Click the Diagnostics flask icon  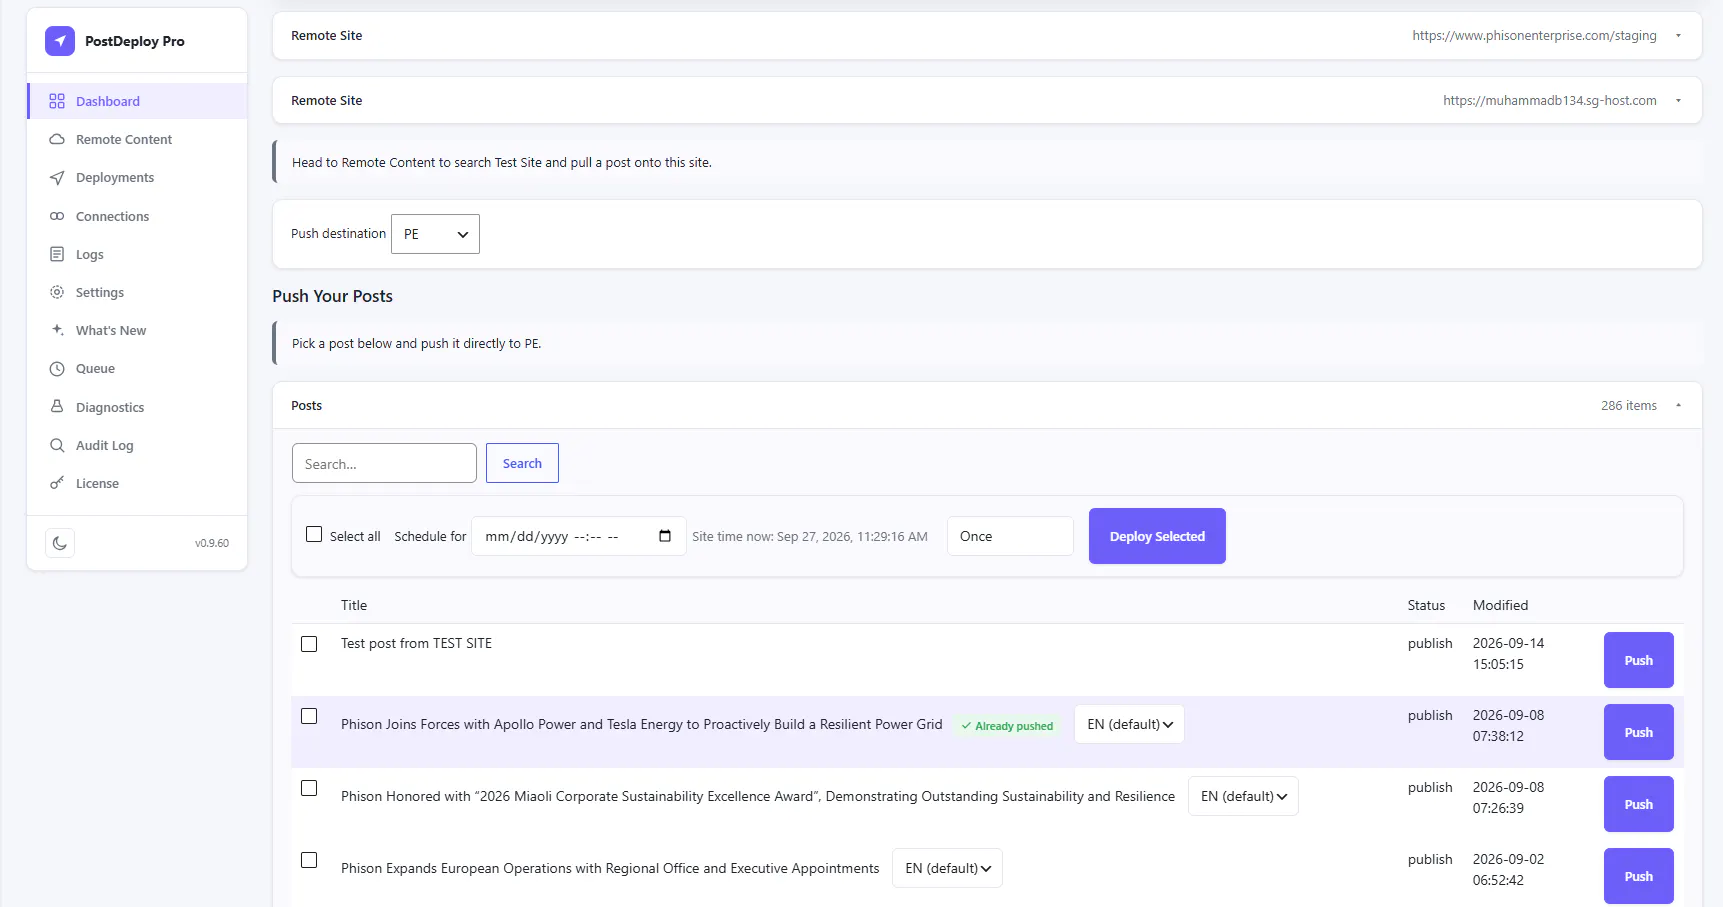click(57, 407)
